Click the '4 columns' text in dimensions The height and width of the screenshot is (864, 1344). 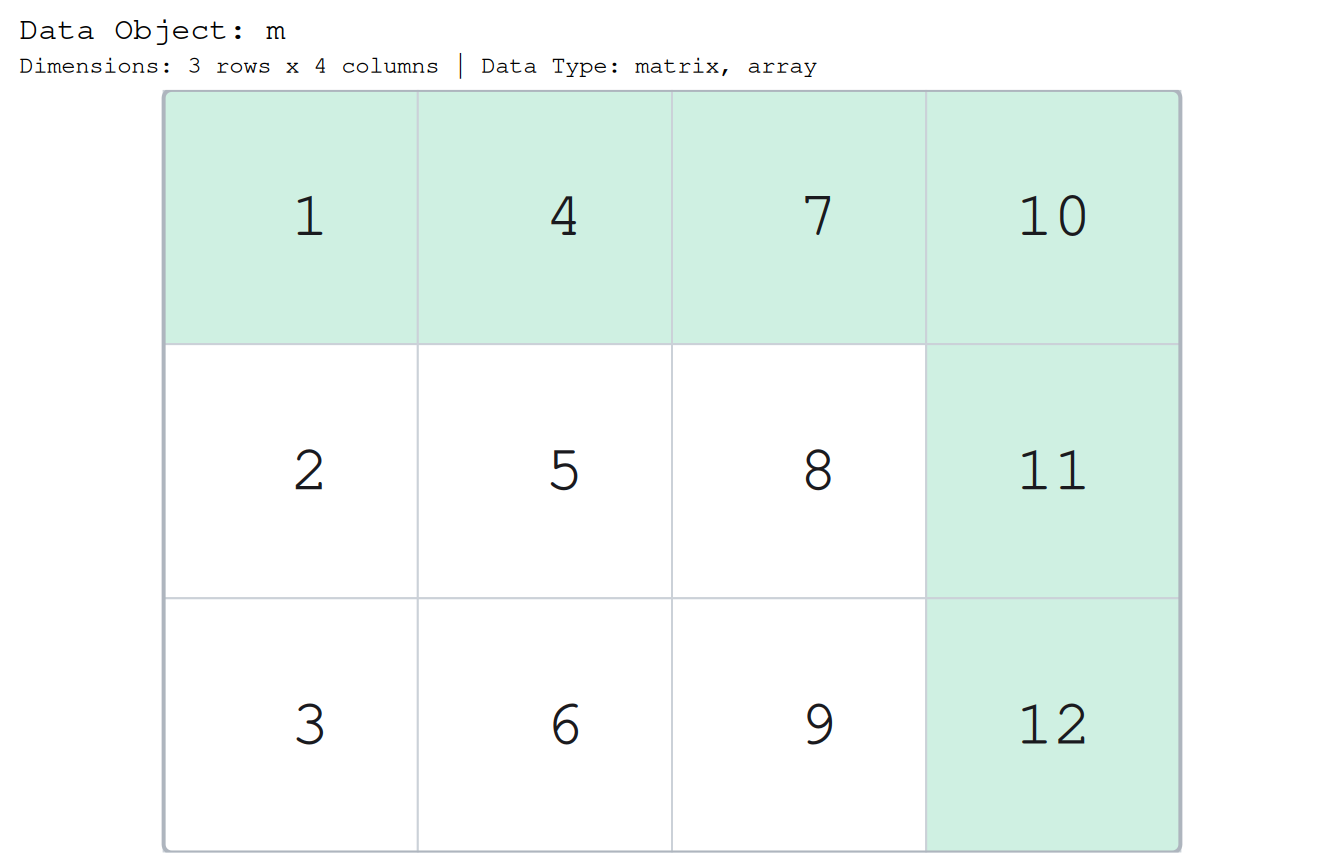pos(376,67)
